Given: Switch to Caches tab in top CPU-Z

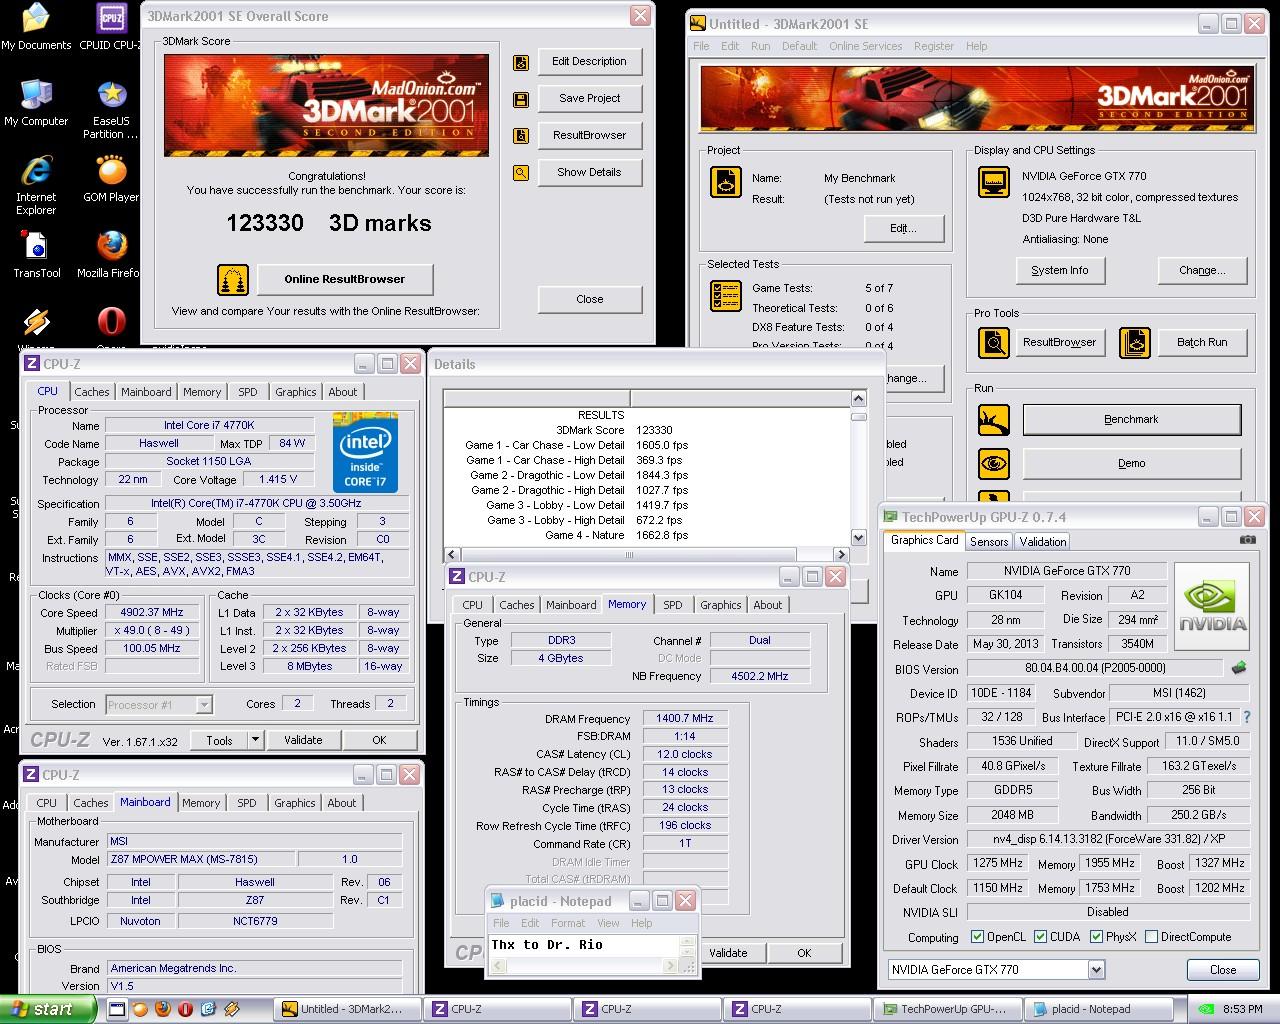Looking at the screenshot, I should click(x=92, y=392).
